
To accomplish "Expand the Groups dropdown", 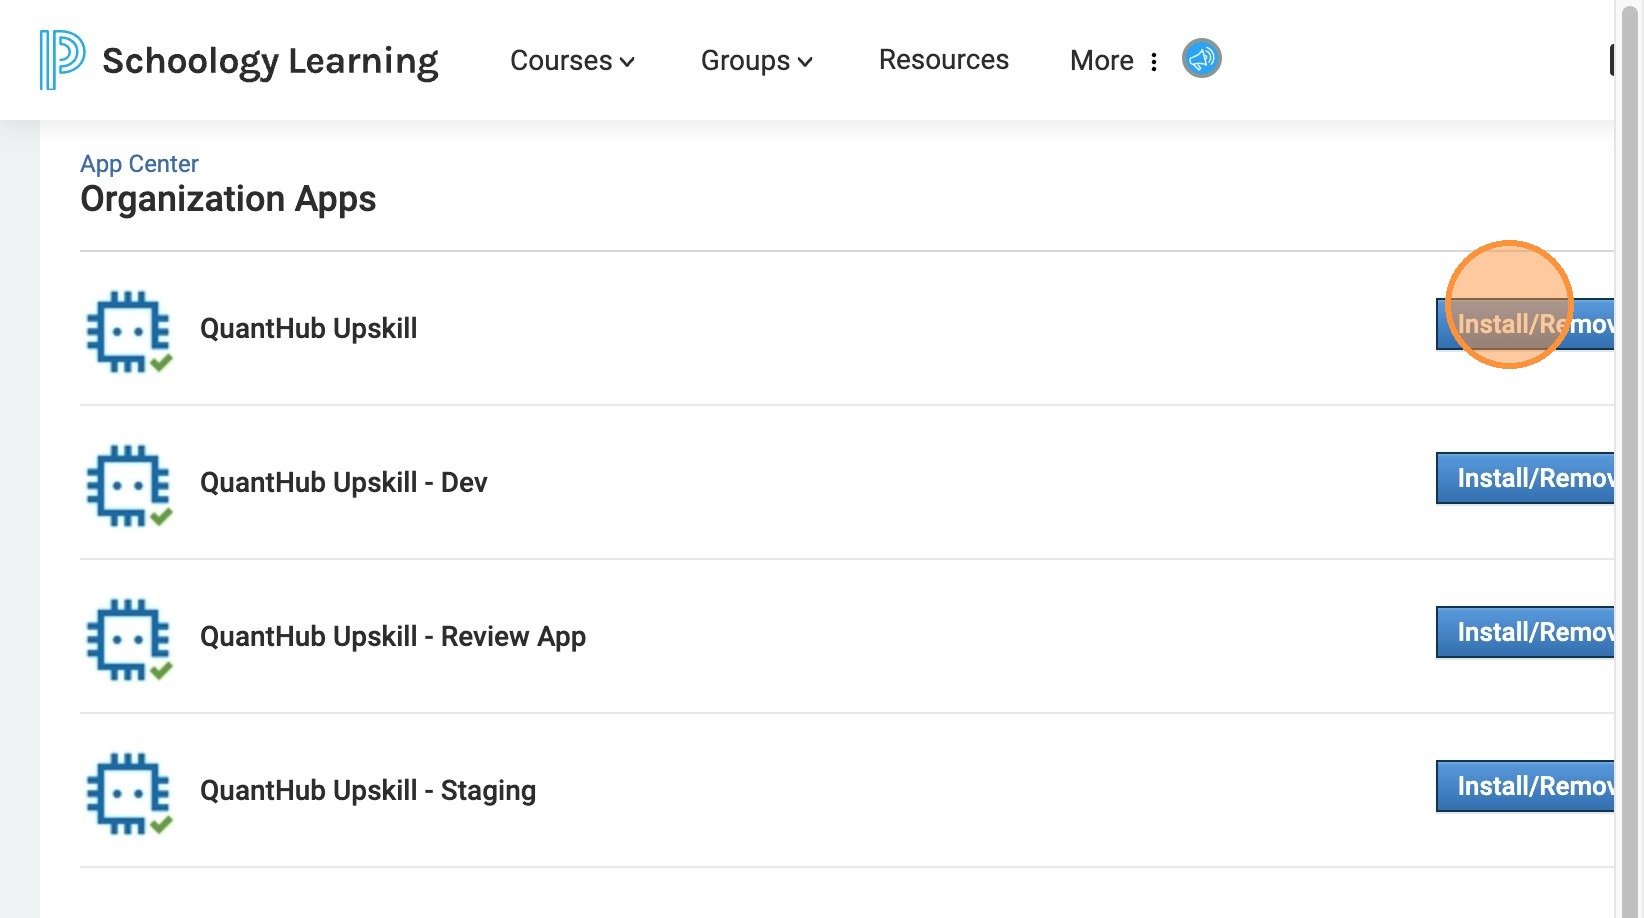I will click(756, 61).
